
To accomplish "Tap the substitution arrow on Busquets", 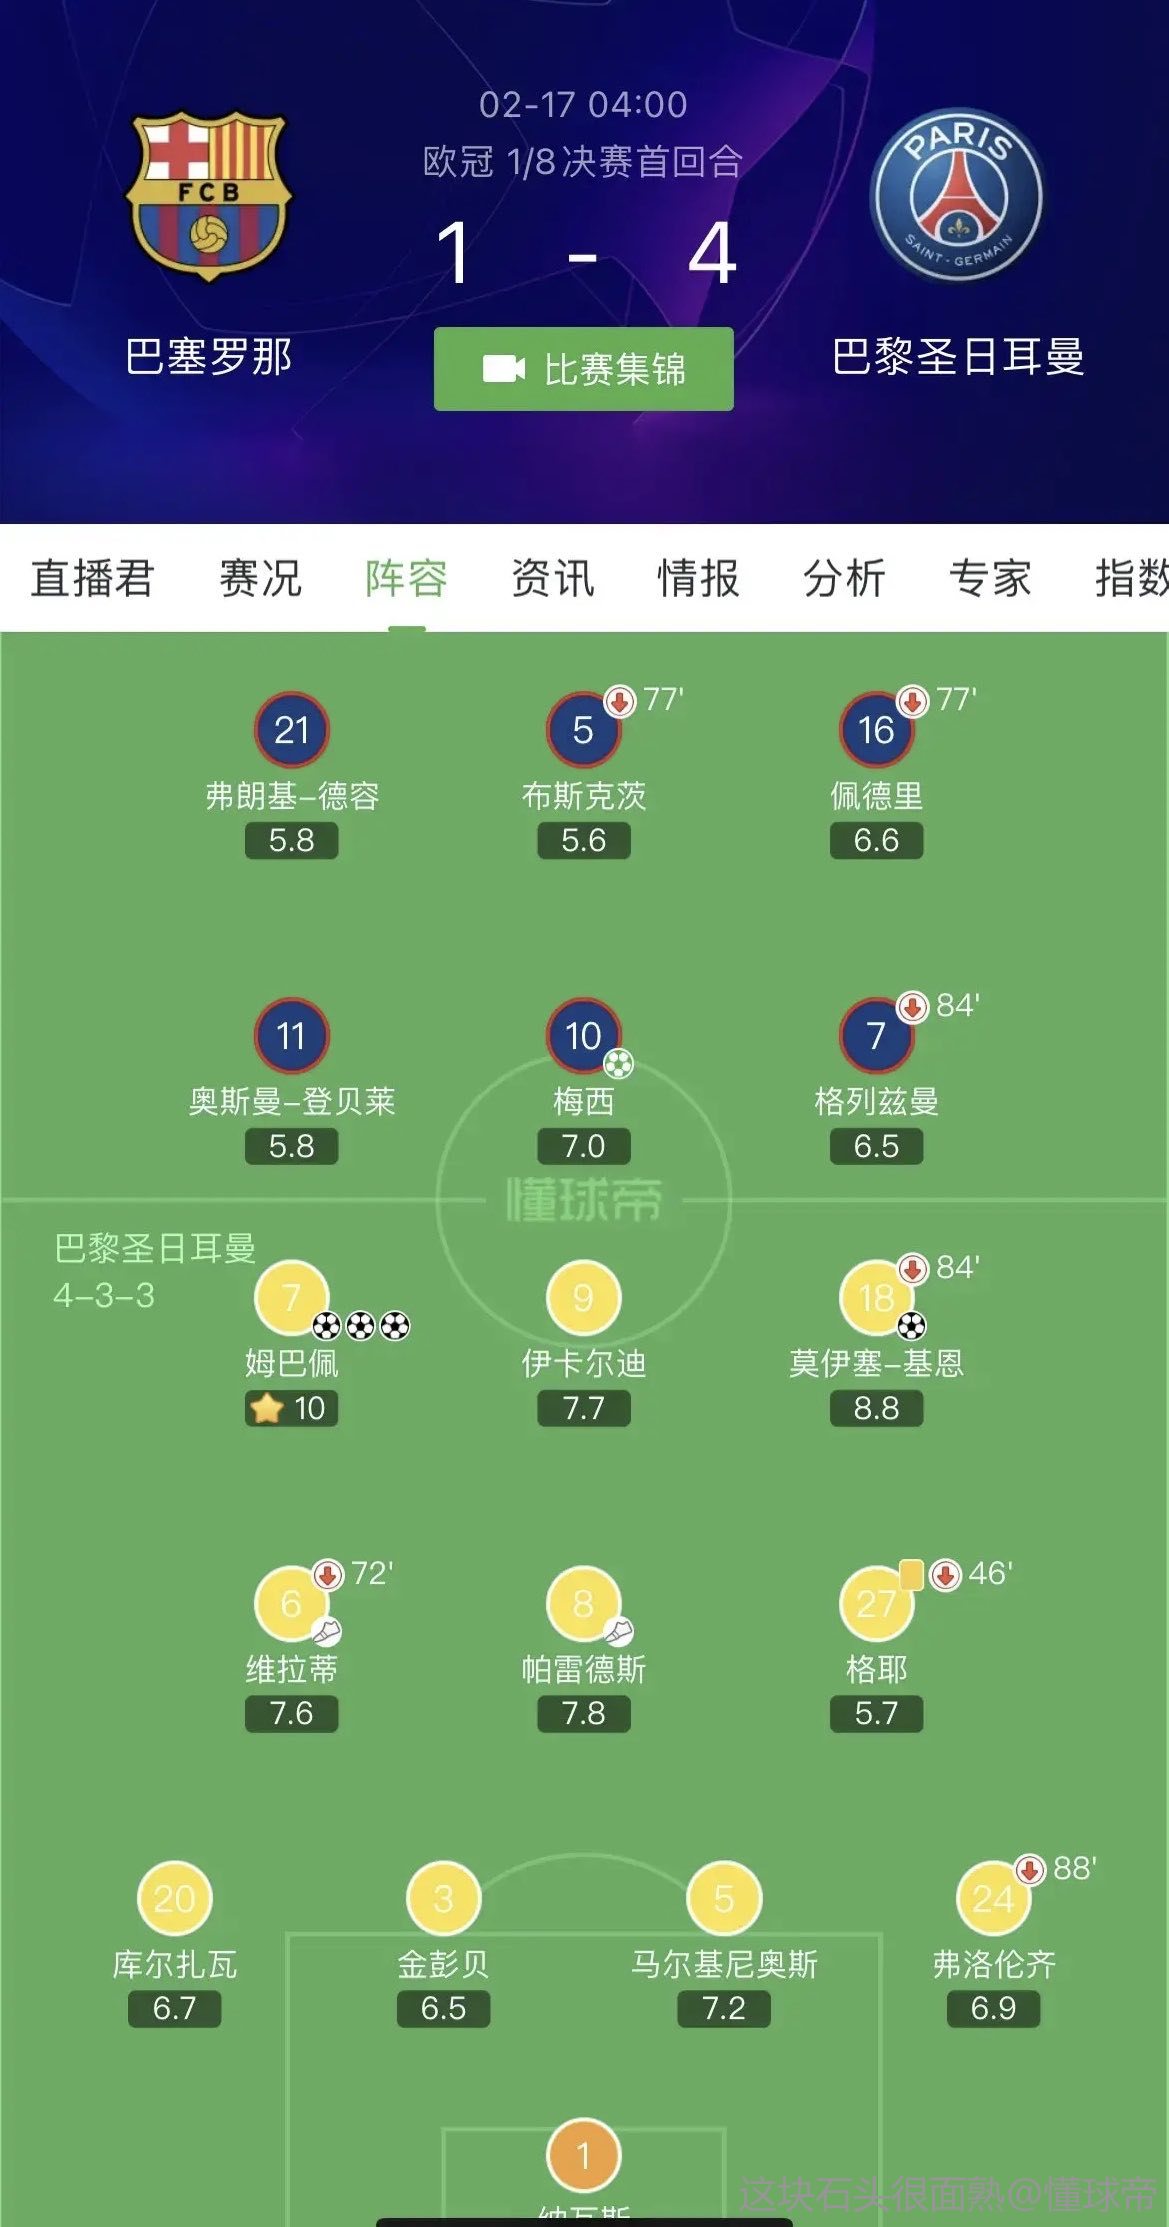I will pos(620,701).
